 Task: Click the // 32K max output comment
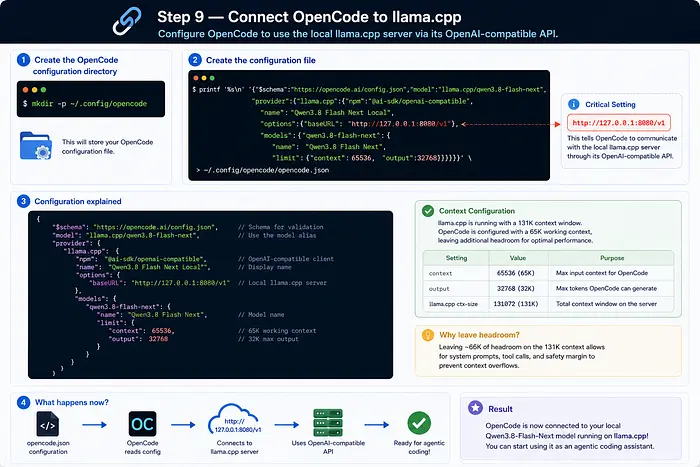click(268, 339)
